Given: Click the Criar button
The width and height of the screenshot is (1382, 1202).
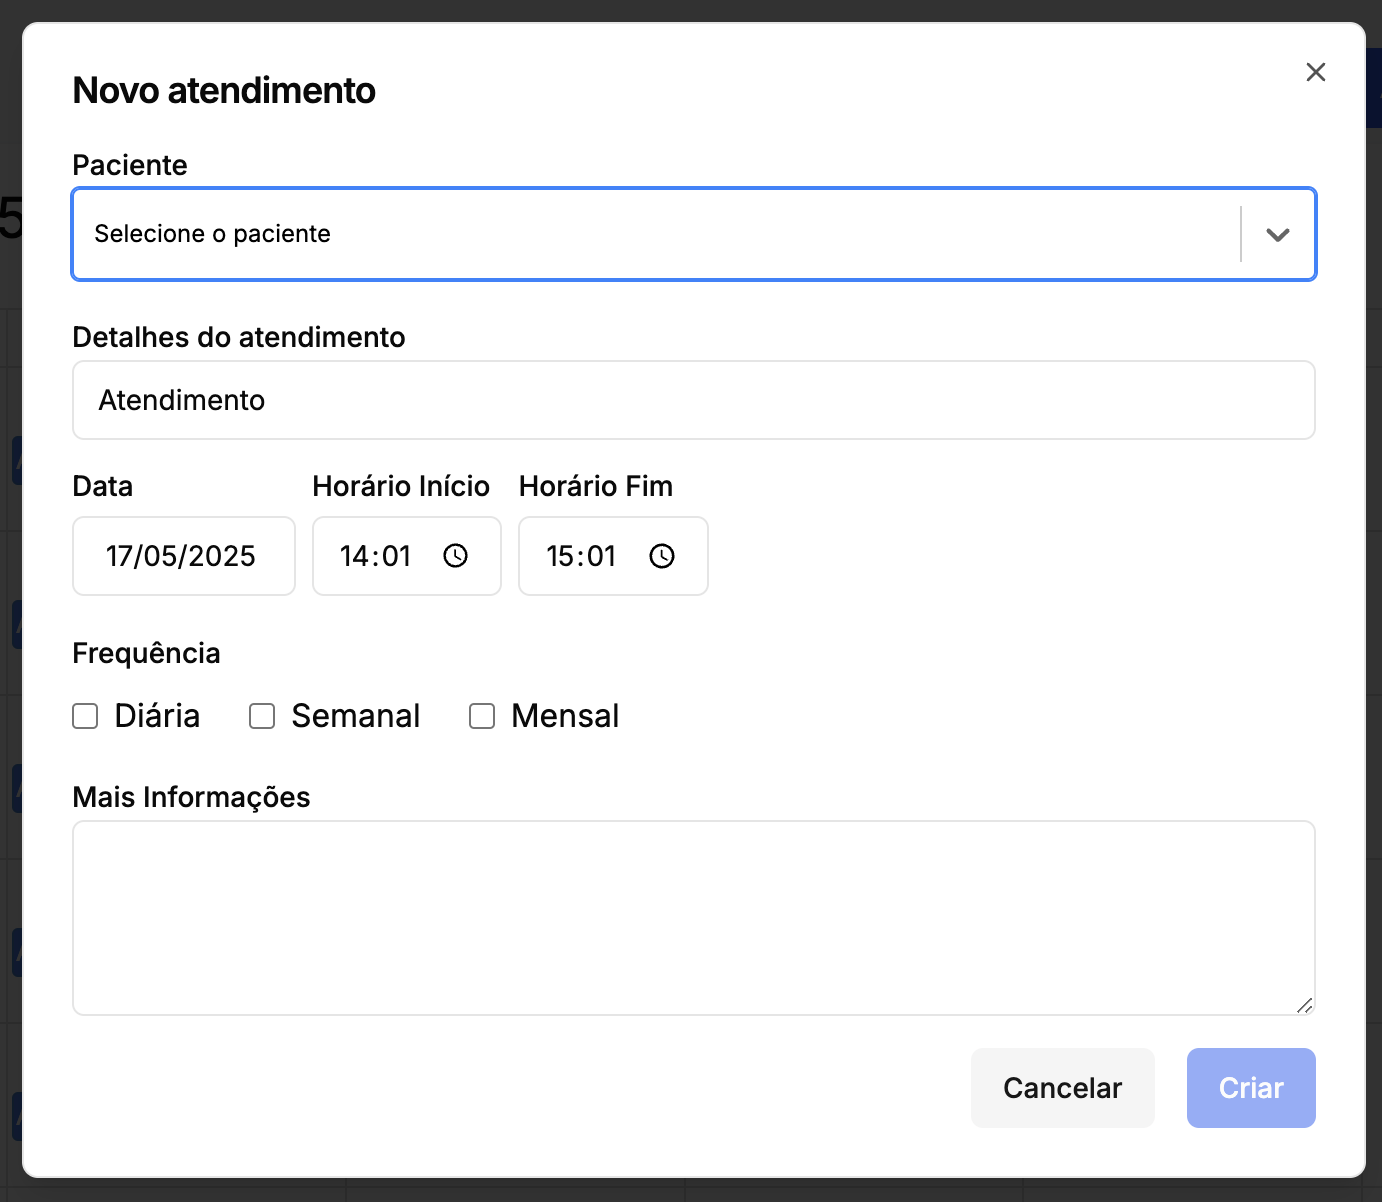Looking at the screenshot, I should [x=1250, y=1088].
